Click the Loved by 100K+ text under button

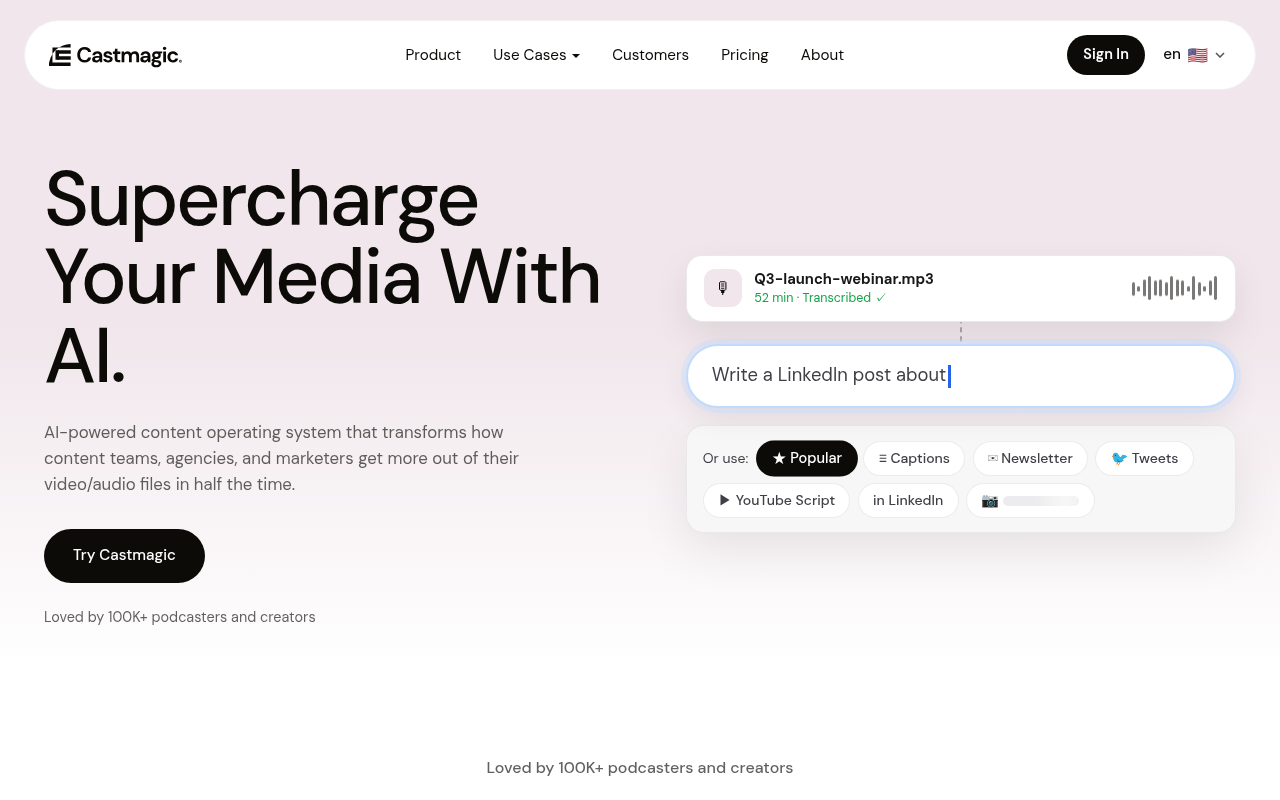pos(180,617)
